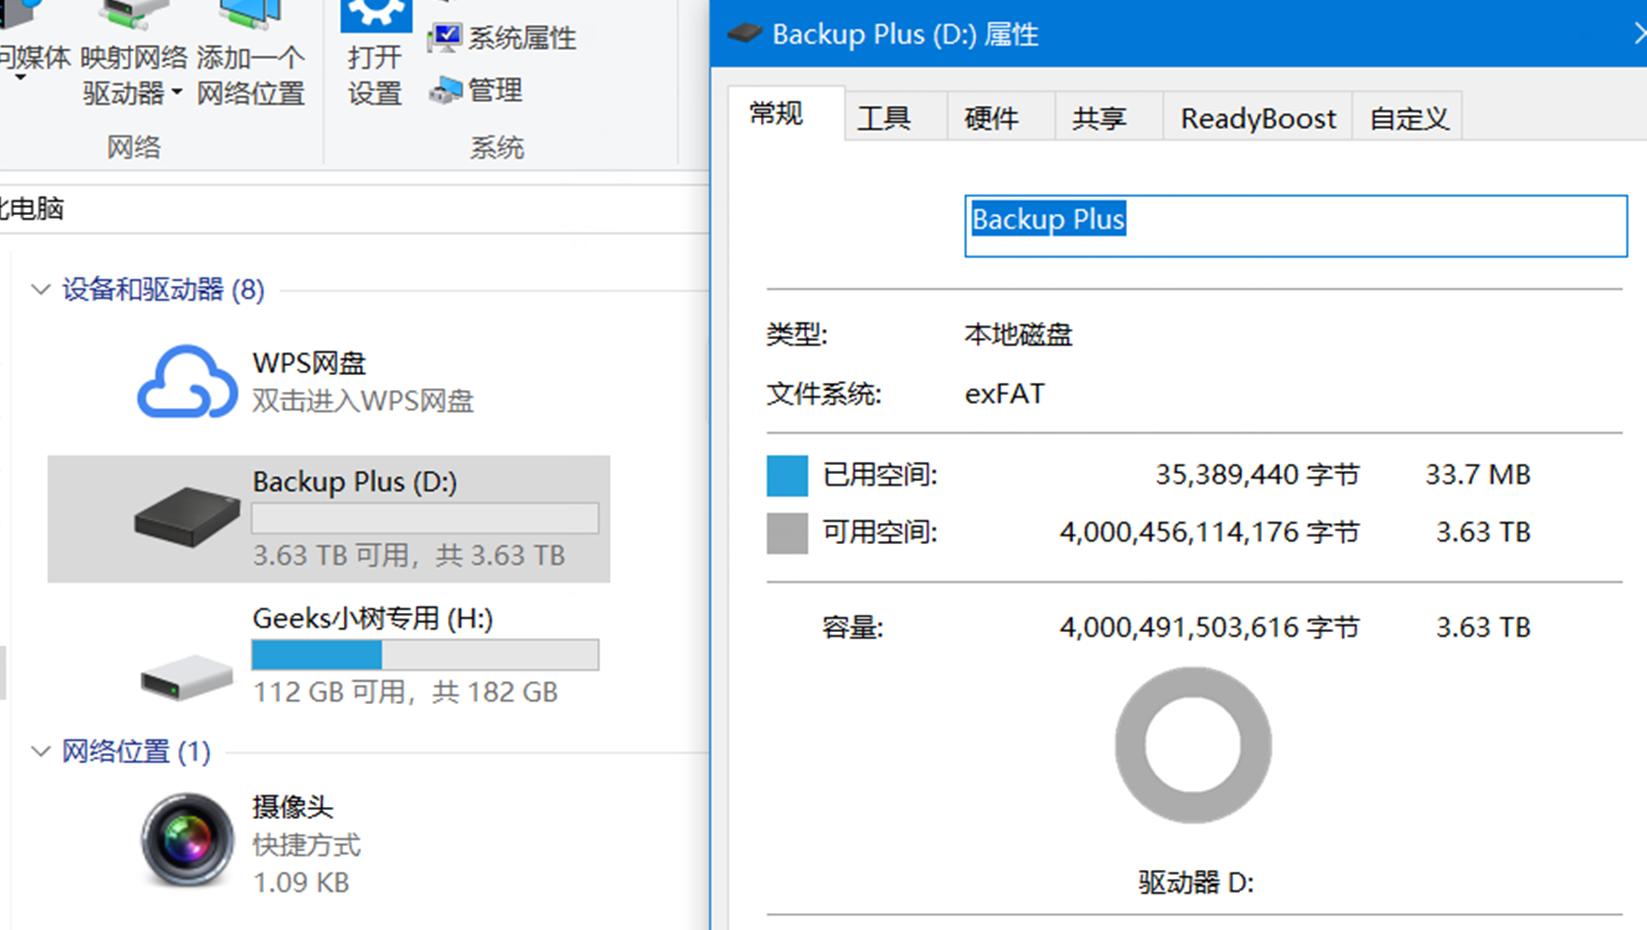
Task: Click the blue 已用空间 color square
Action: click(787, 475)
